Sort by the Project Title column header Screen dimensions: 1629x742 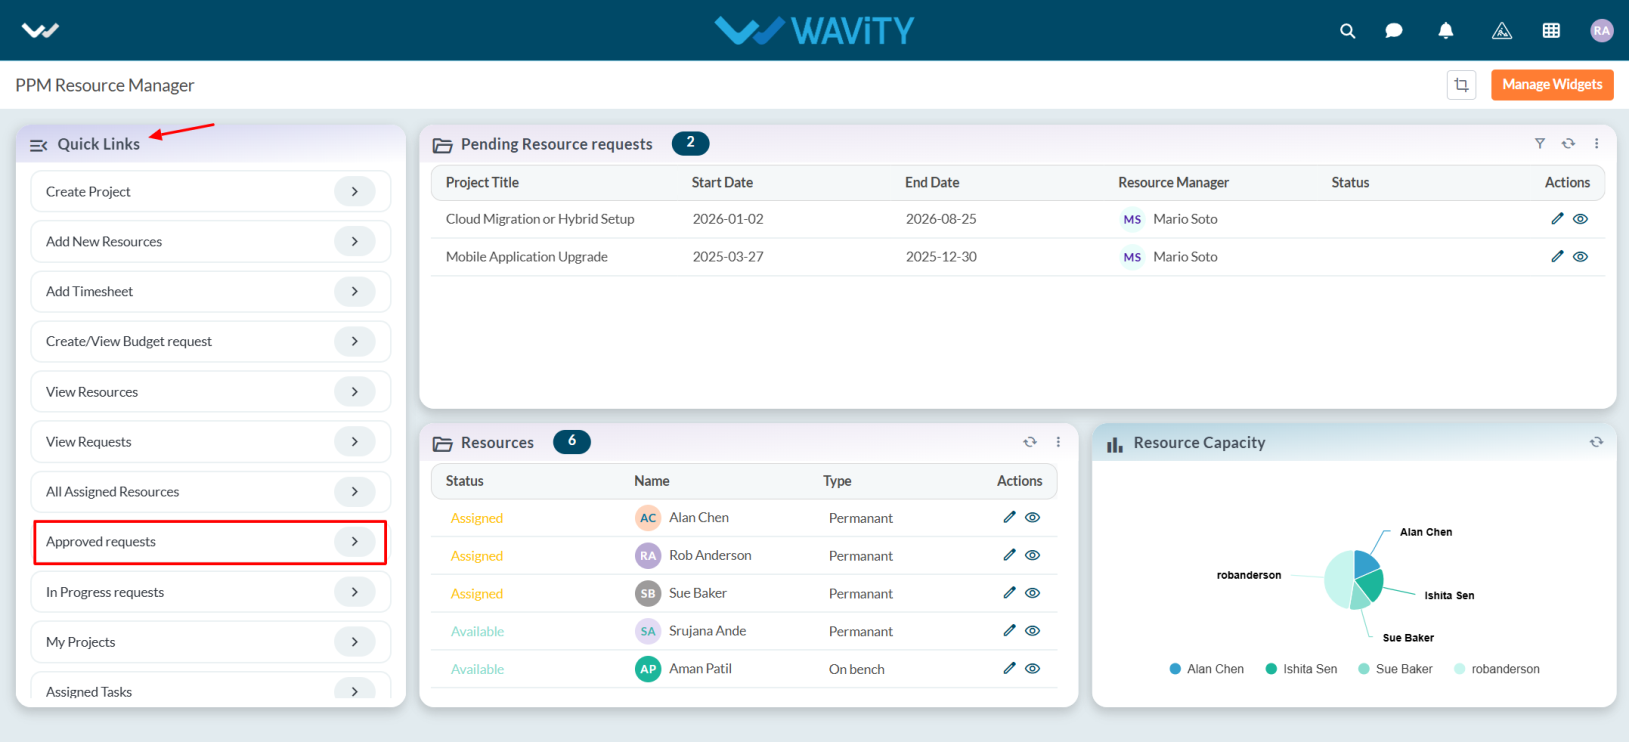coord(482,182)
